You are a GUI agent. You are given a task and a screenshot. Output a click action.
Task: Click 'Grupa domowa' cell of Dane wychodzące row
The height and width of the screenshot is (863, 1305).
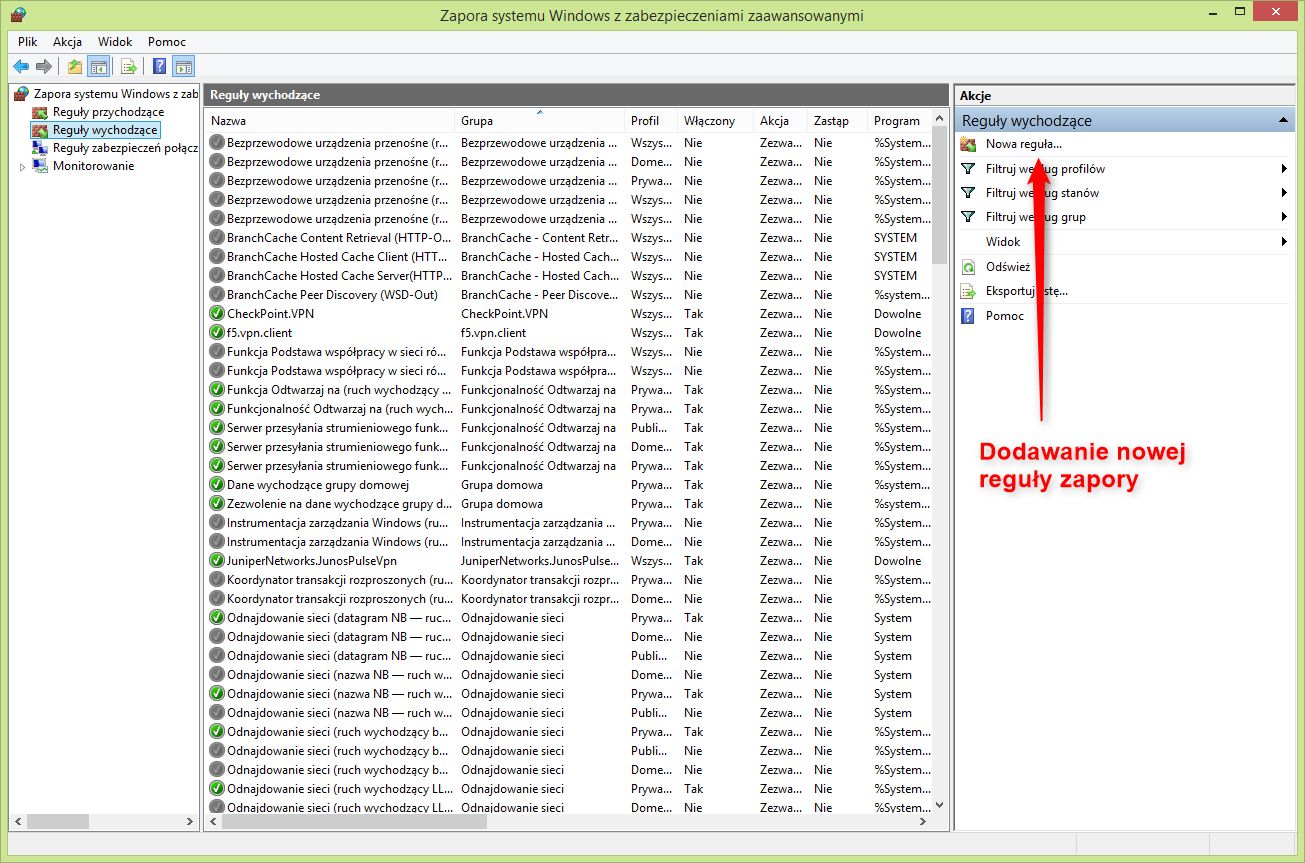click(502, 485)
